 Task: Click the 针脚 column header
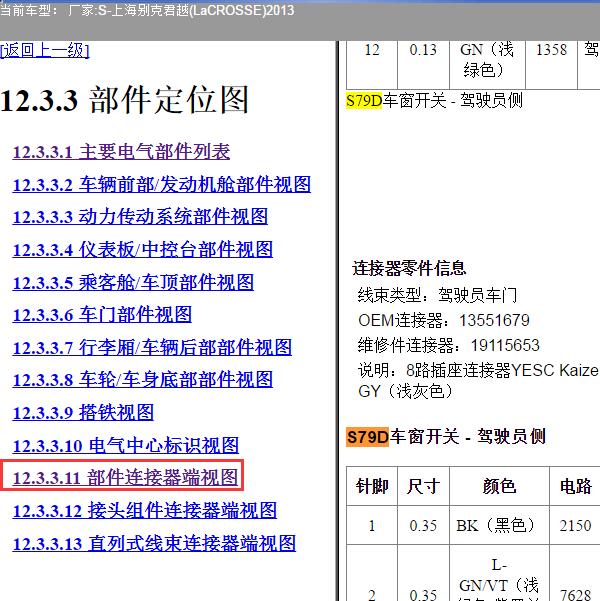(372, 486)
